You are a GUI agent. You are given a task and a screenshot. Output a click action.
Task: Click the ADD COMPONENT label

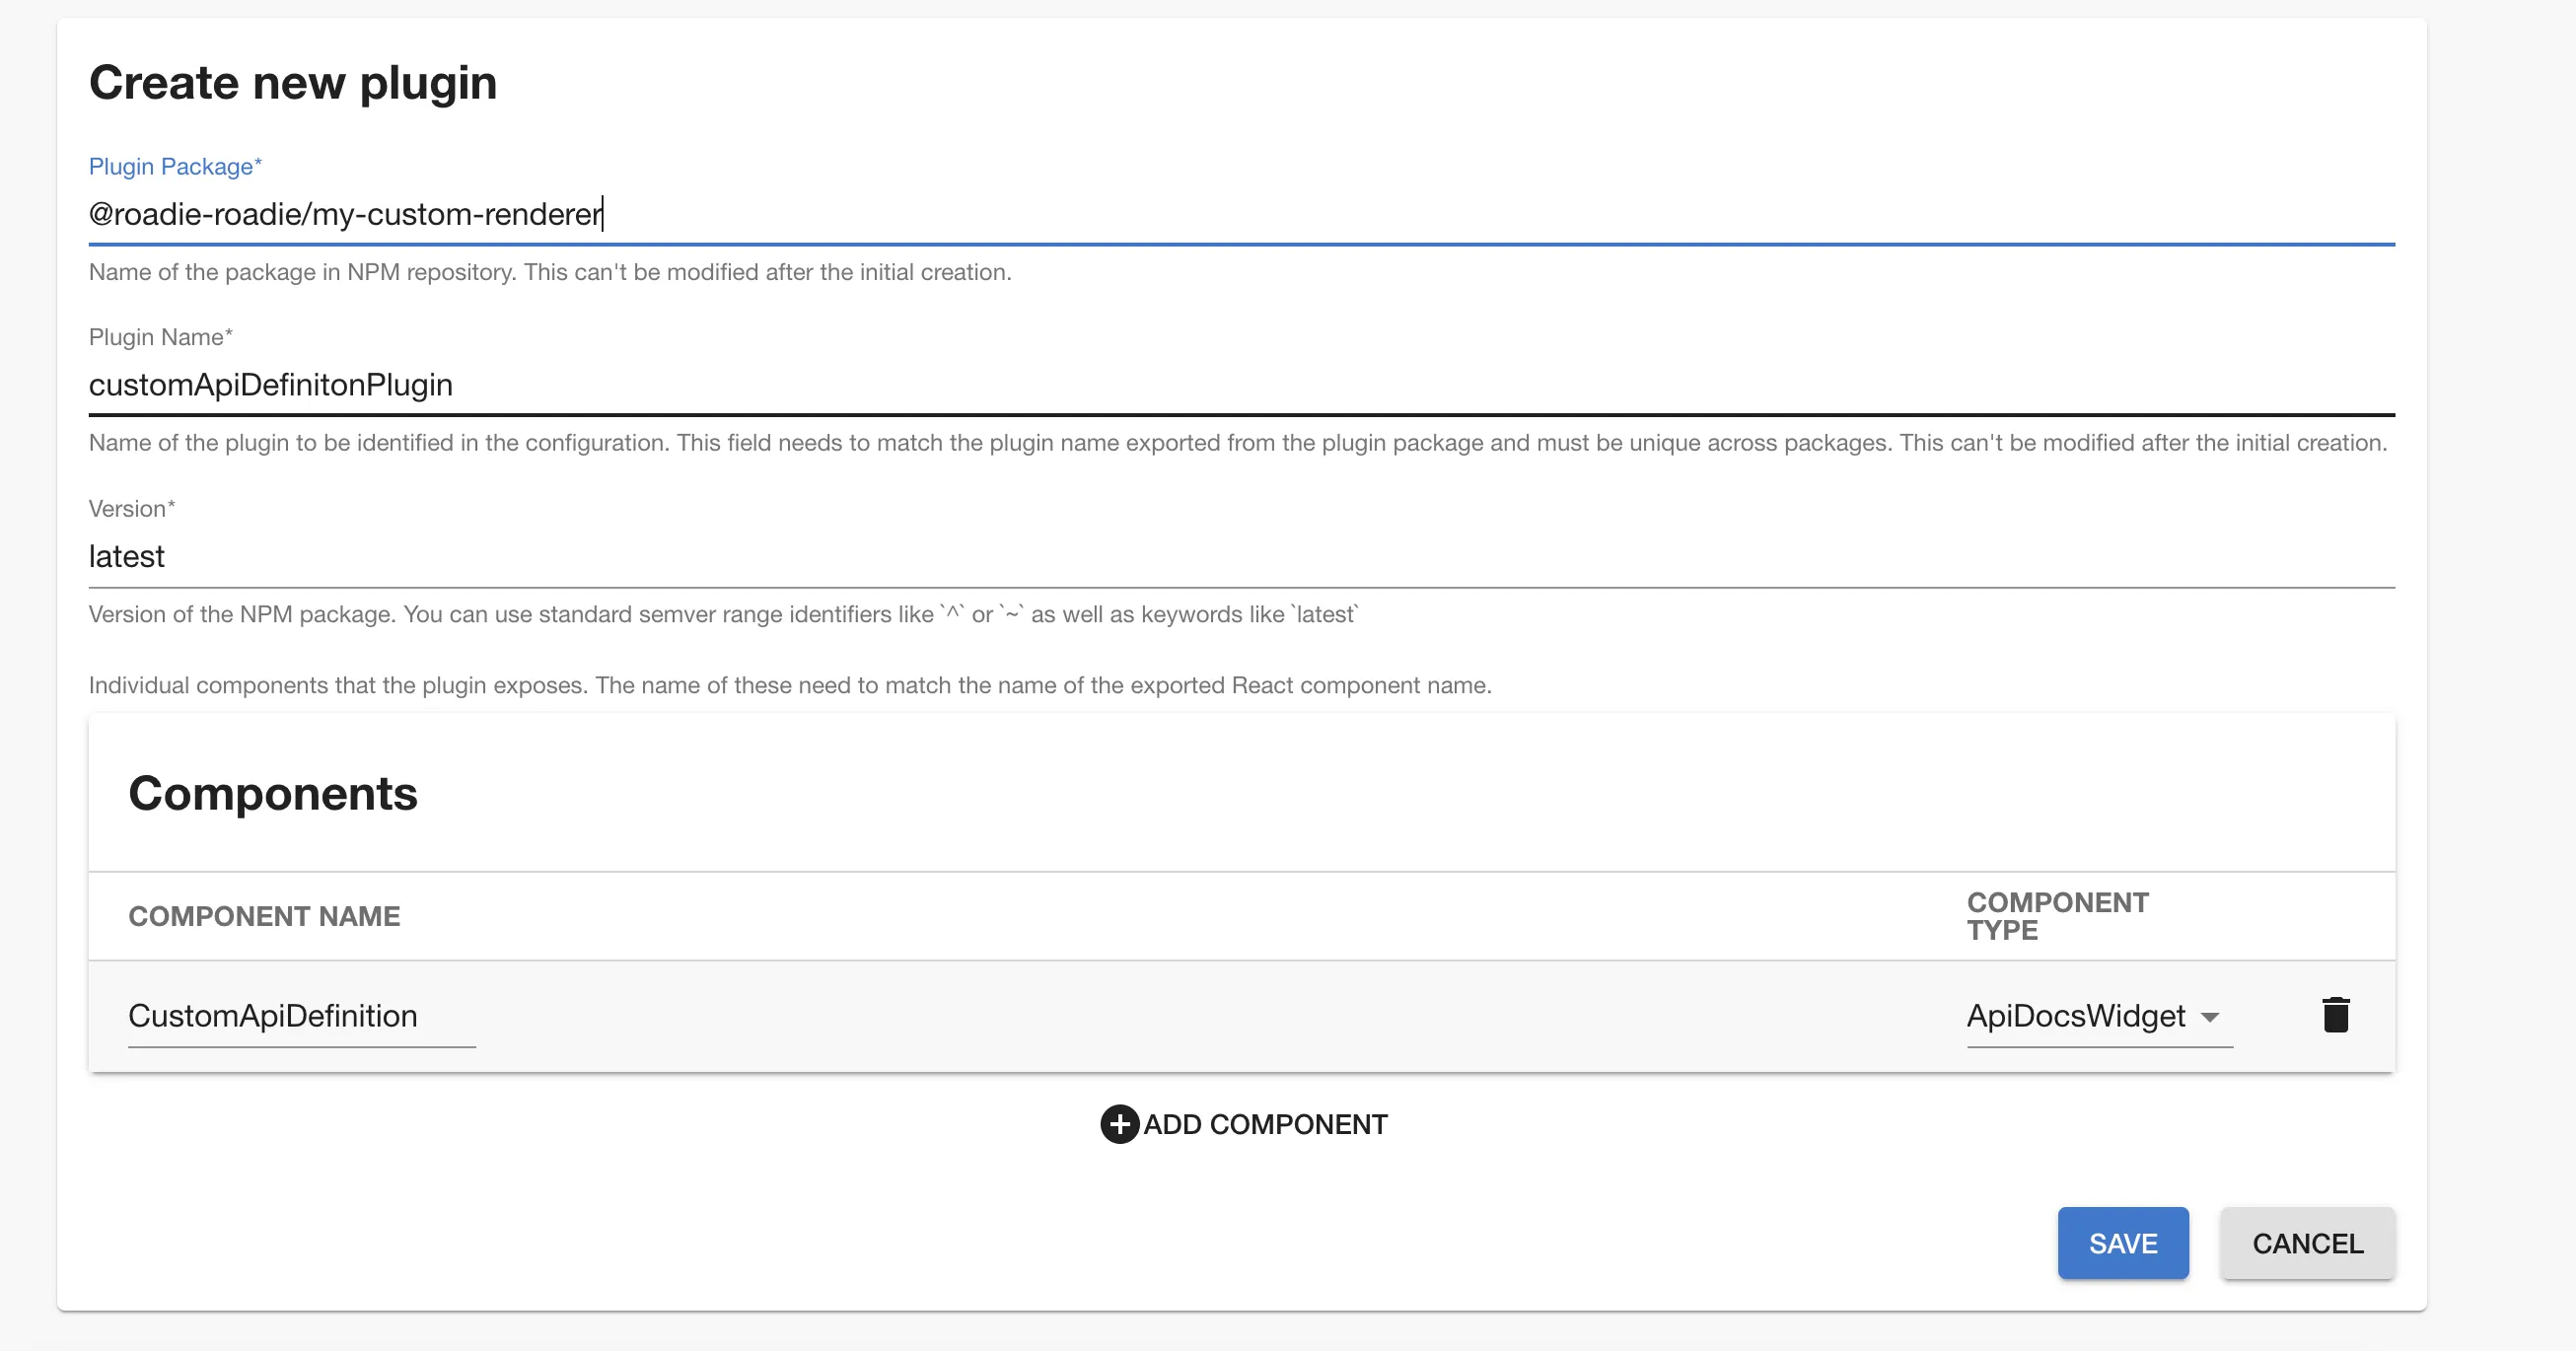[x=1266, y=1124]
